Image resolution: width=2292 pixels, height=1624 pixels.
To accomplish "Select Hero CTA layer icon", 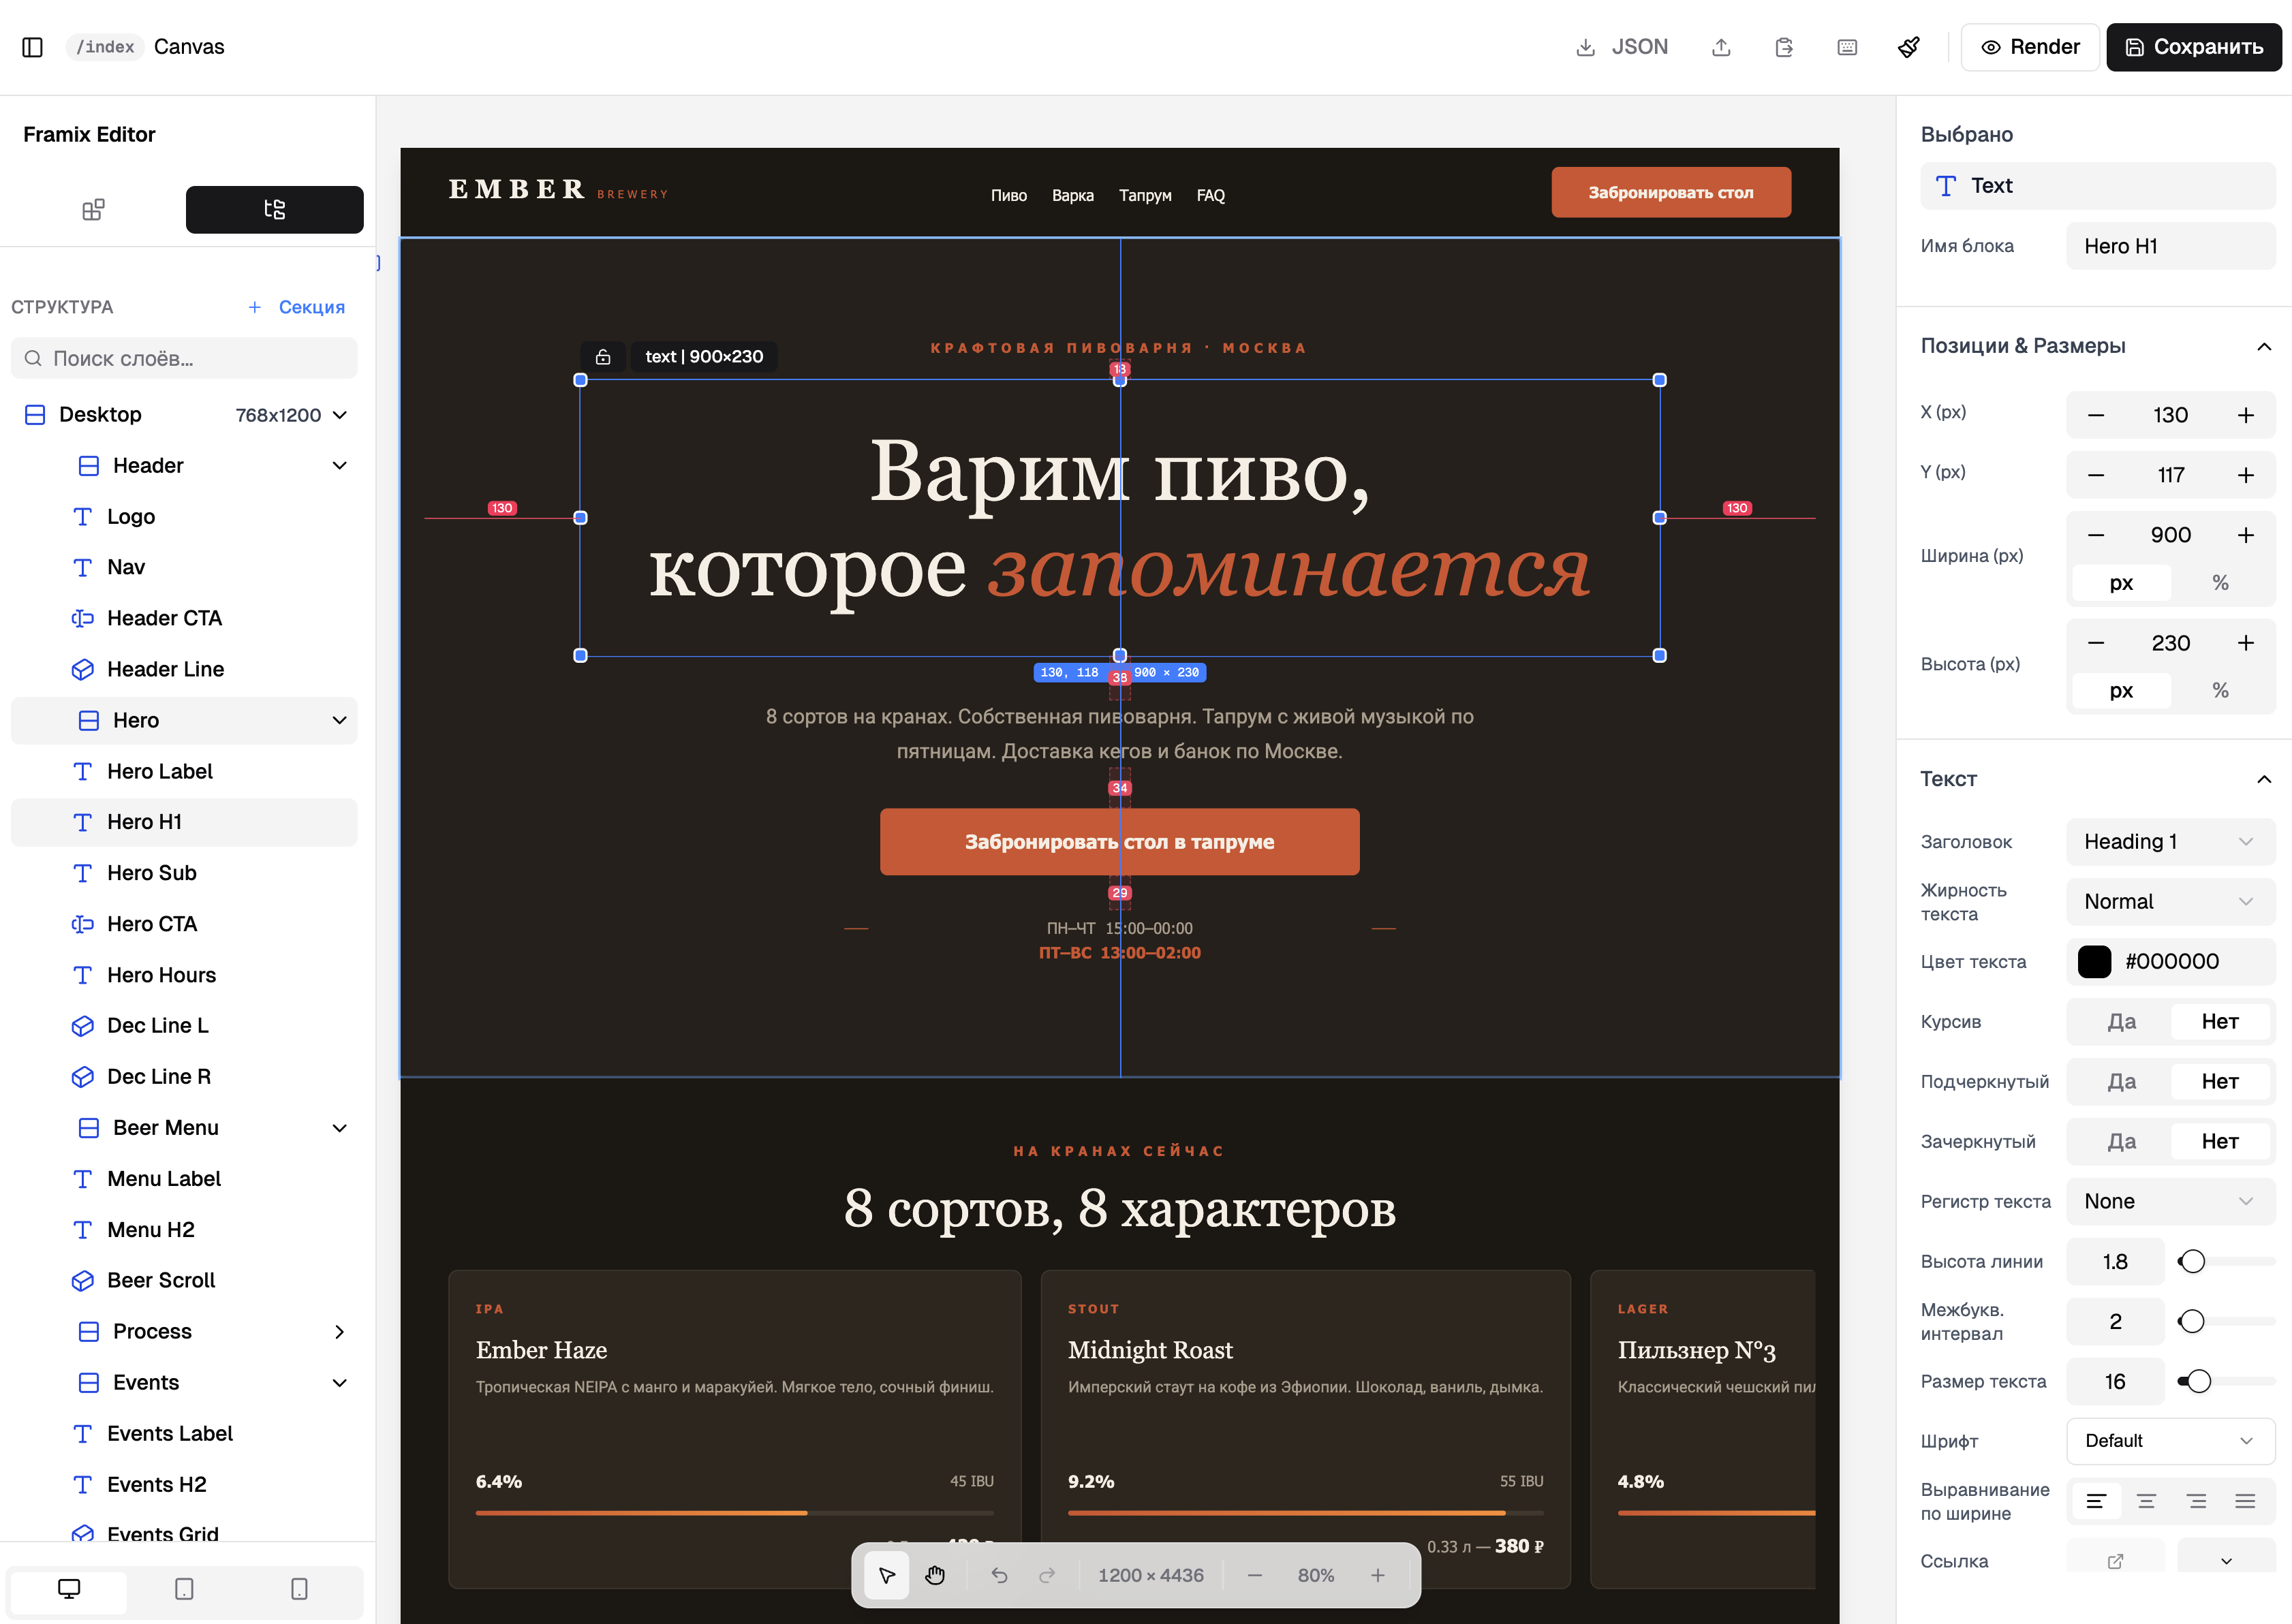I will click(83, 924).
